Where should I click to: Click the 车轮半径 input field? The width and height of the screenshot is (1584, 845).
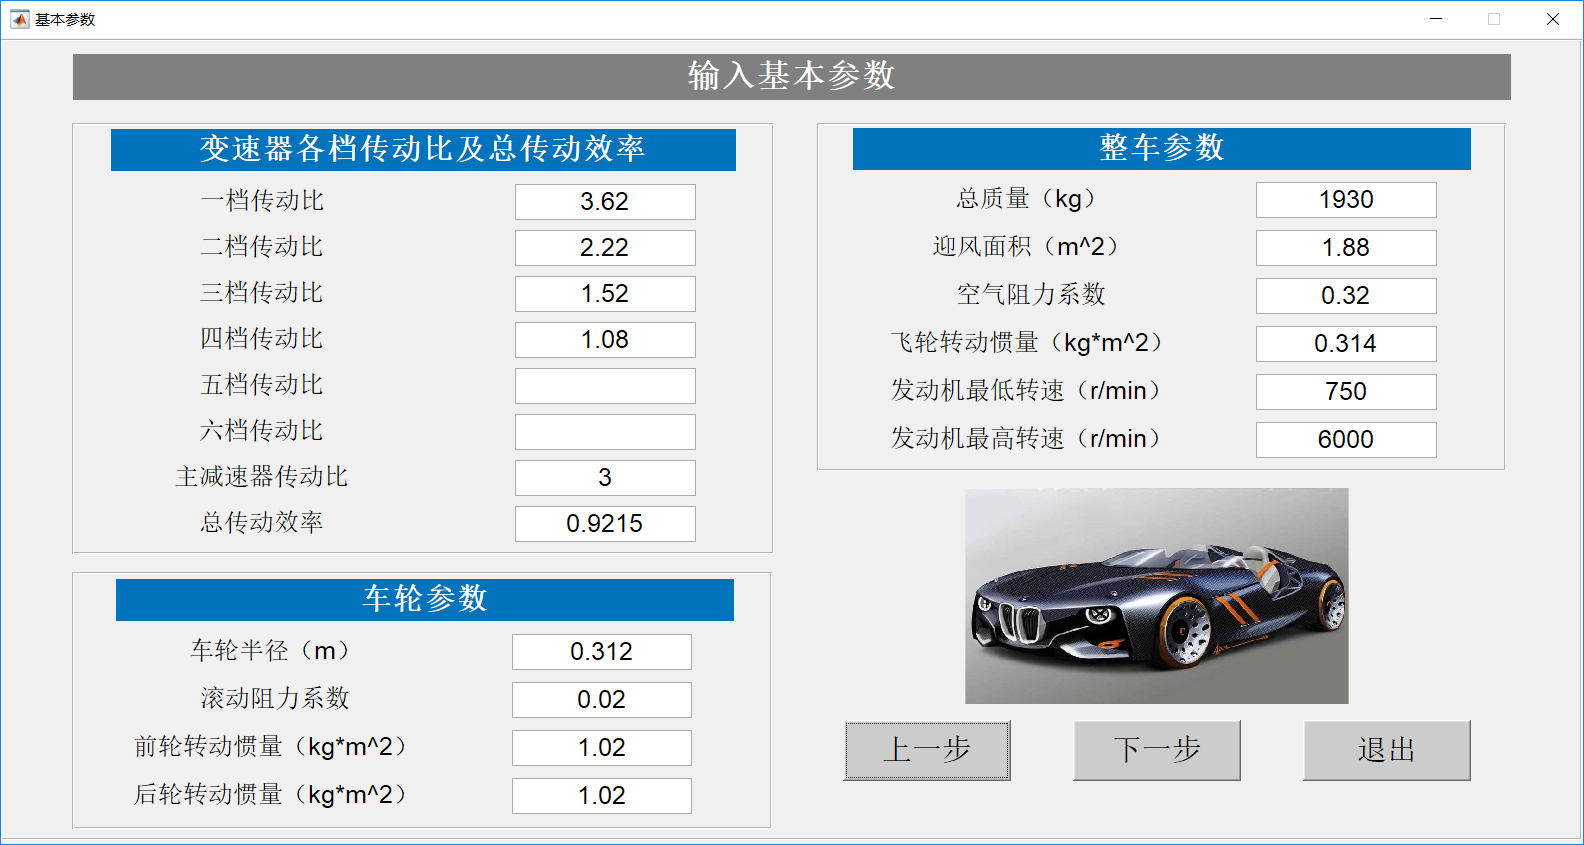pyautogui.click(x=601, y=652)
